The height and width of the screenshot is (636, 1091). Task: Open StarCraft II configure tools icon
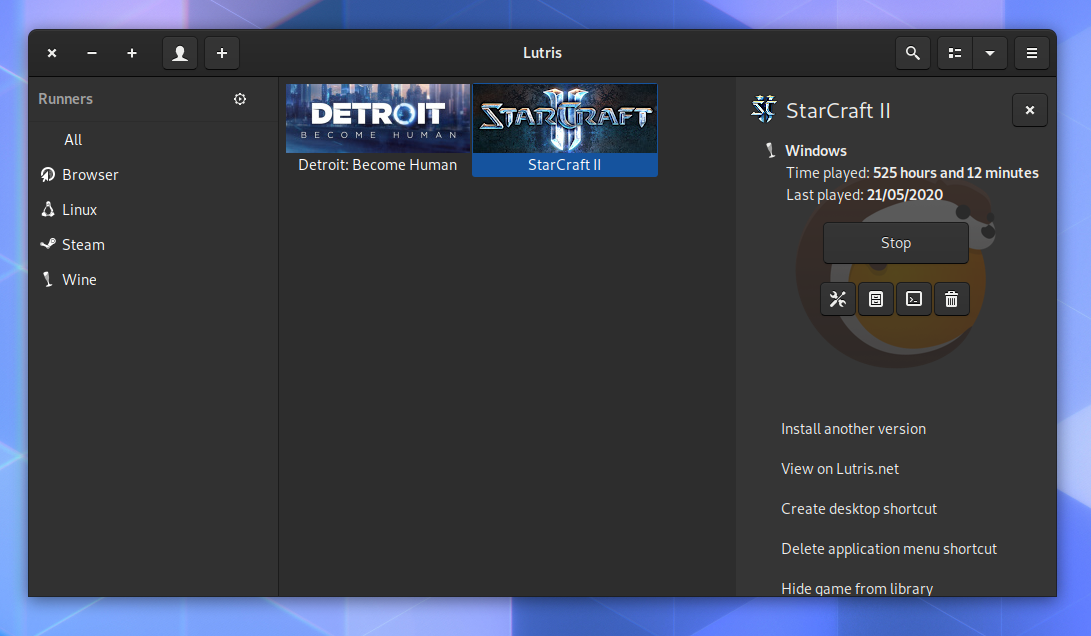click(838, 299)
